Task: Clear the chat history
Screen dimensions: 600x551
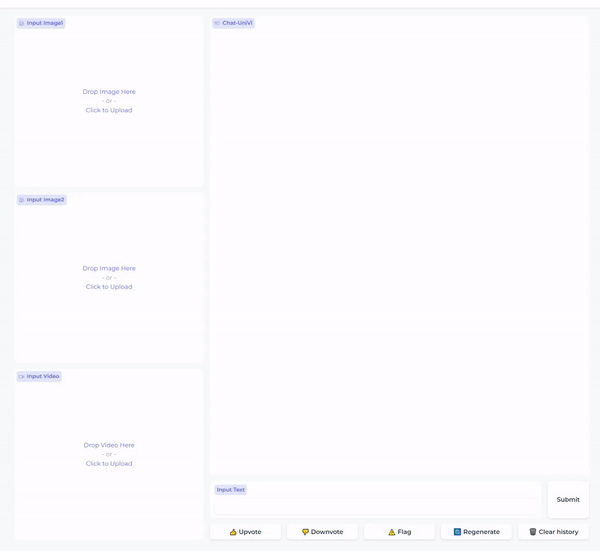Action: click(553, 532)
